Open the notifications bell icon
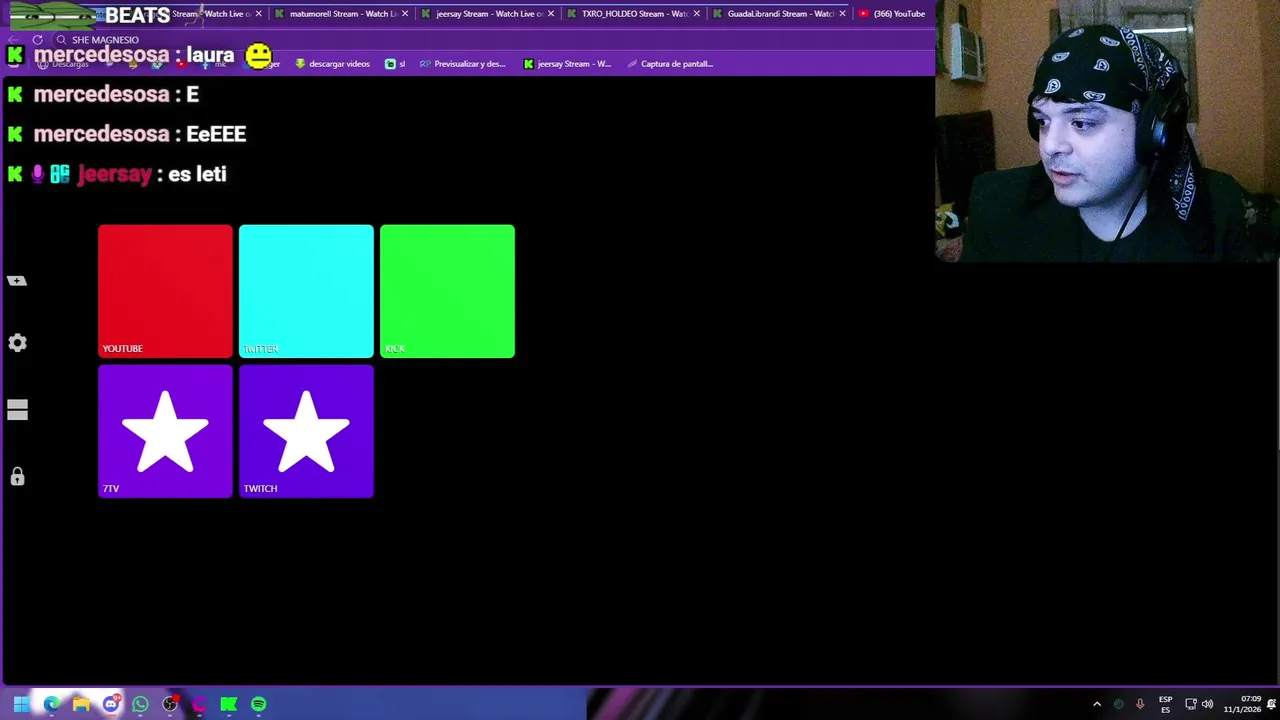 [x=1271, y=704]
